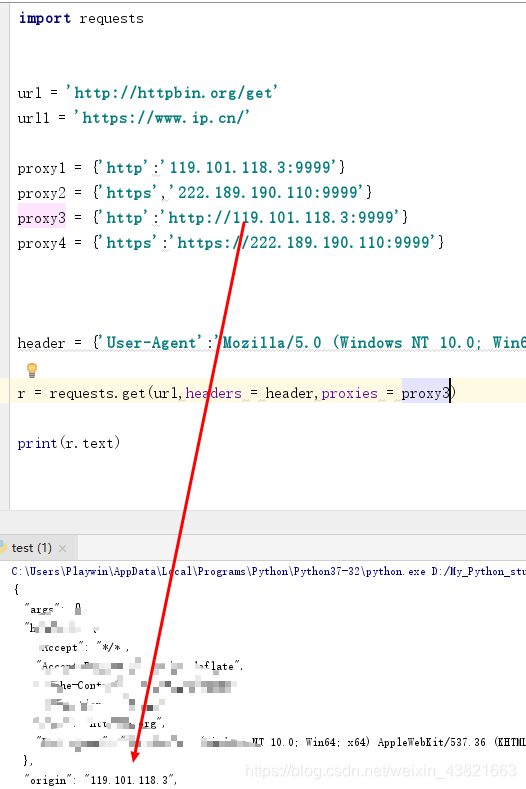Click the url 'http://httpbin.org/get' string
The width and height of the screenshot is (526, 789).
pyautogui.click(x=172, y=93)
